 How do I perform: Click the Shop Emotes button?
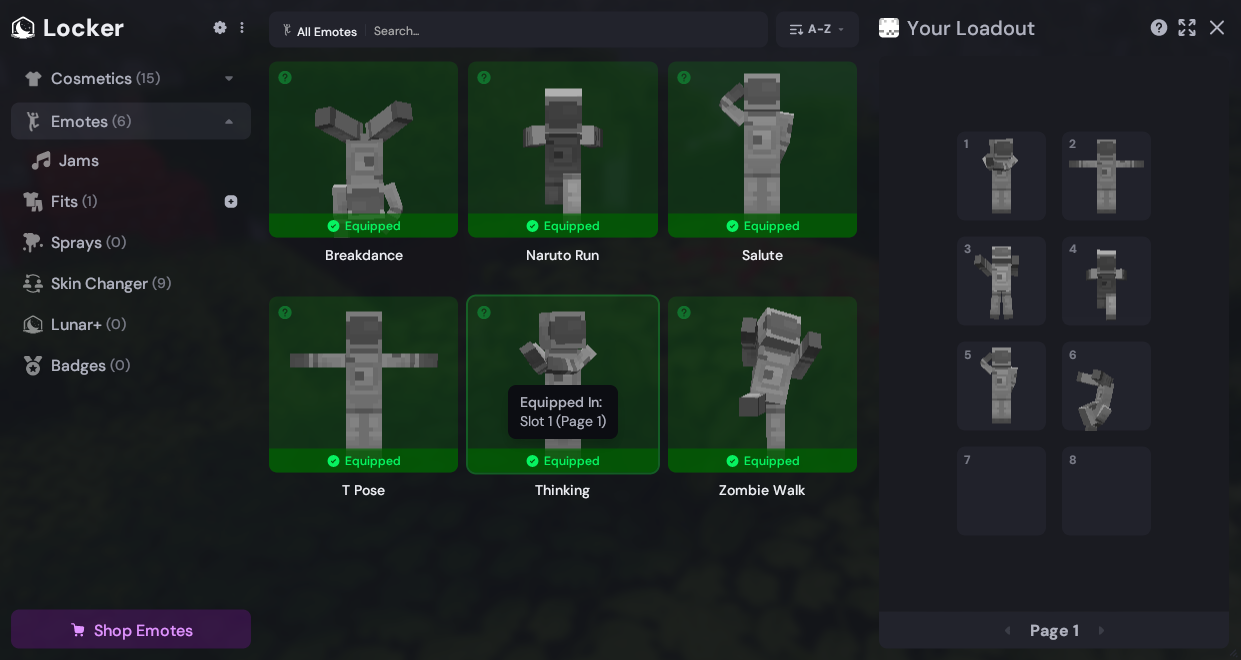[x=131, y=630]
